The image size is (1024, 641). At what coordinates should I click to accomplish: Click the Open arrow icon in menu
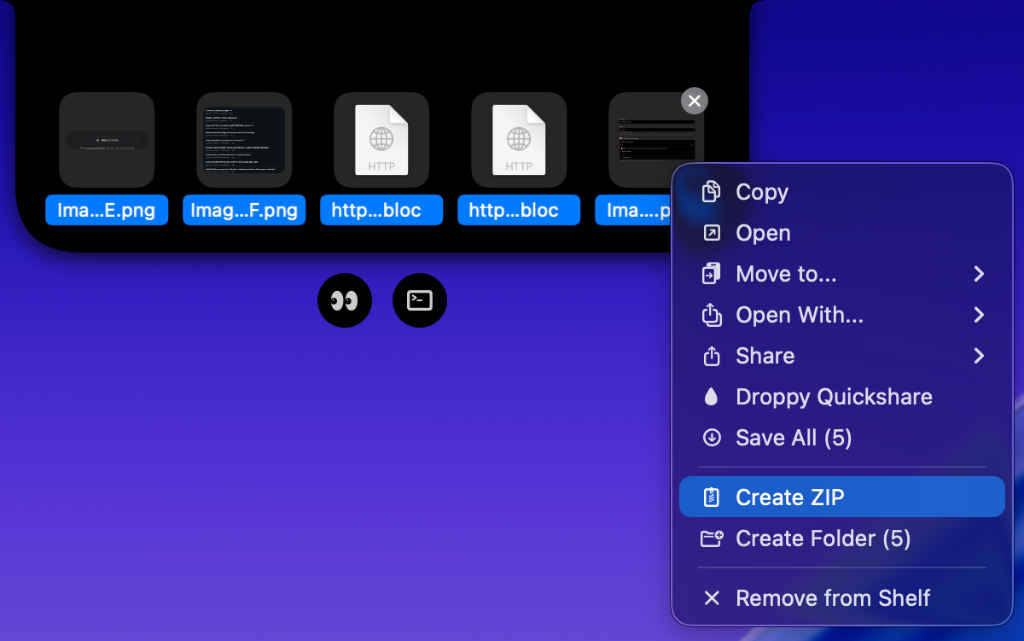click(711, 233)
